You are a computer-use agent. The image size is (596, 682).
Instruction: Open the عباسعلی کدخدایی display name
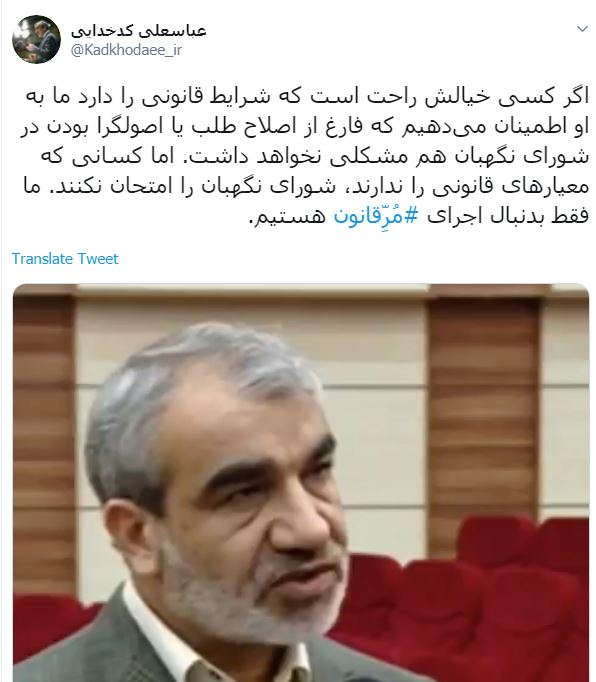click(x=138, y=30)
